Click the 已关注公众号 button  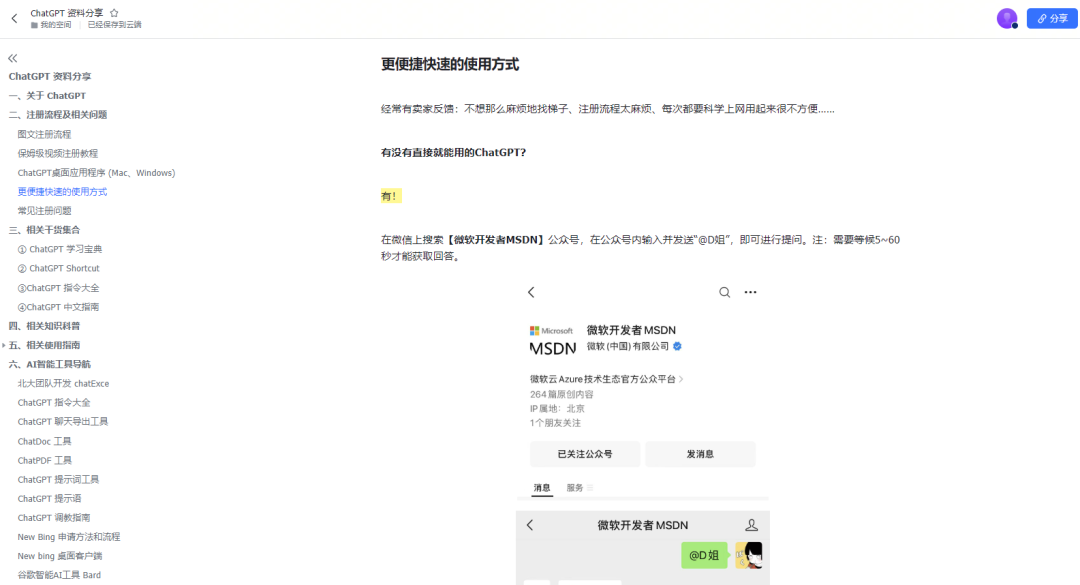pyautogui.click(x=584, y=453)
